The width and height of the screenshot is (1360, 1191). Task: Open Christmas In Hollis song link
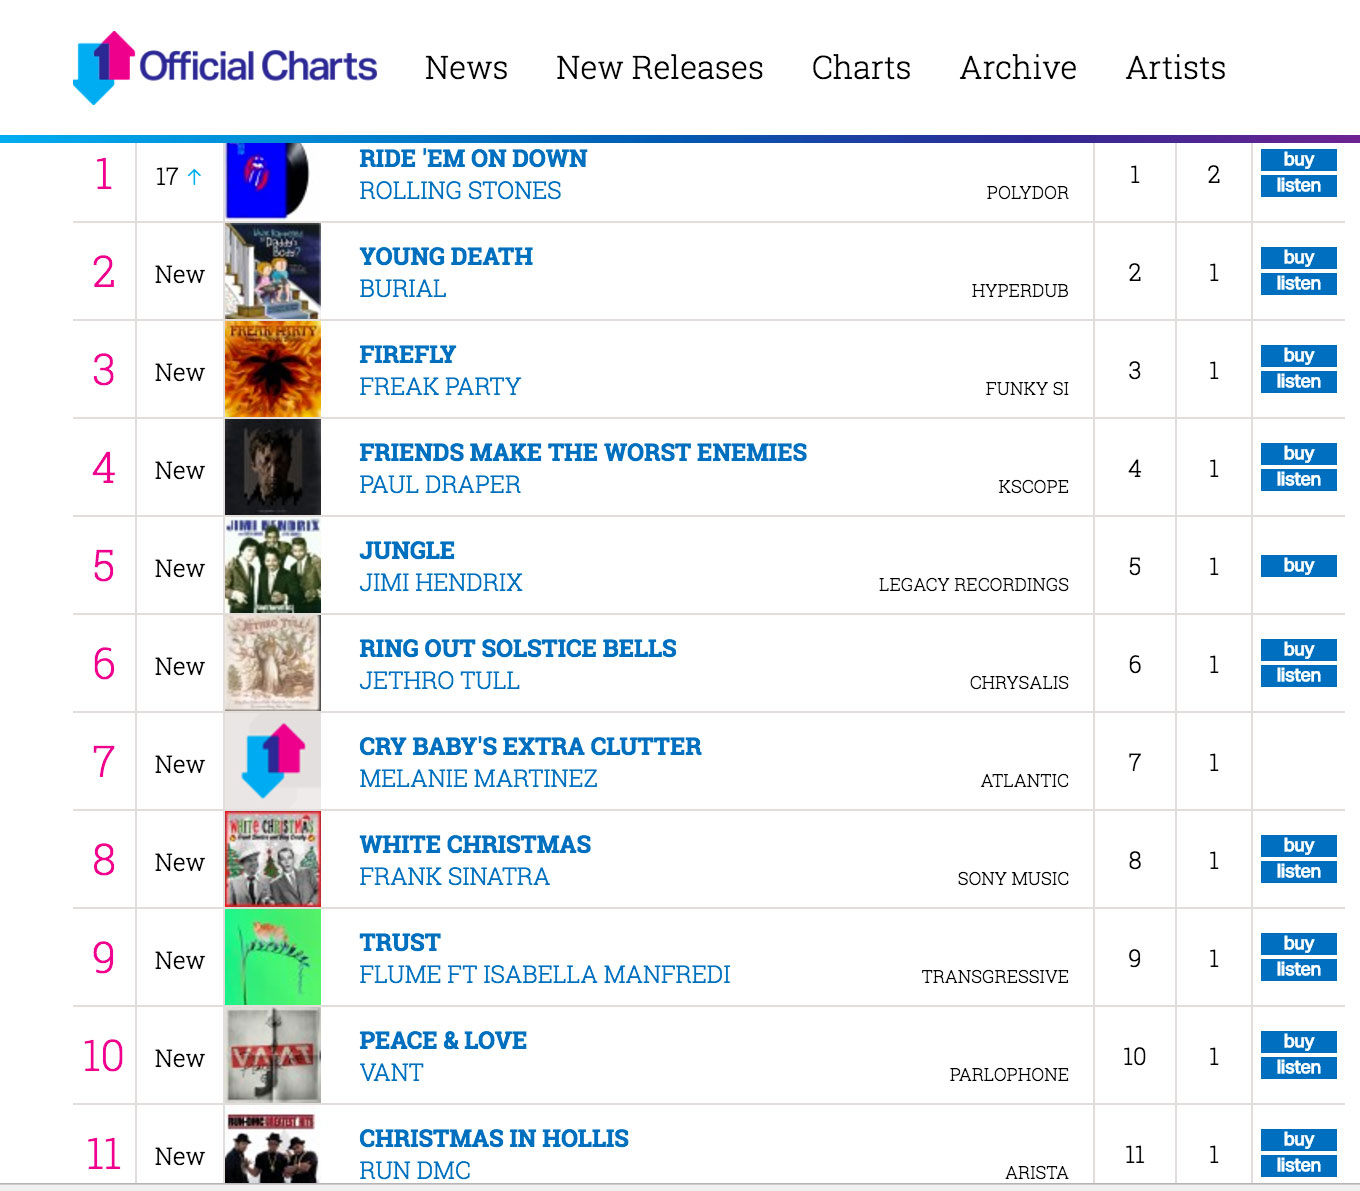(x=494, y=1139)
